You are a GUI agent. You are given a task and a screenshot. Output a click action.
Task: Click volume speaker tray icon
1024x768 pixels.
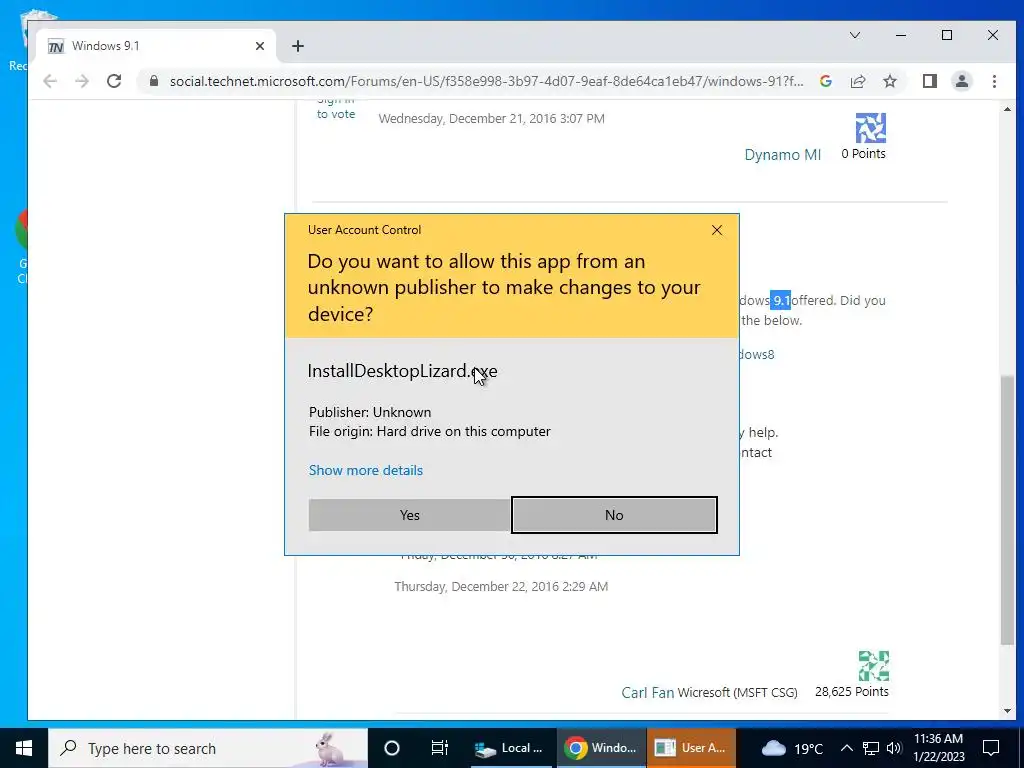tap(894, 748)
